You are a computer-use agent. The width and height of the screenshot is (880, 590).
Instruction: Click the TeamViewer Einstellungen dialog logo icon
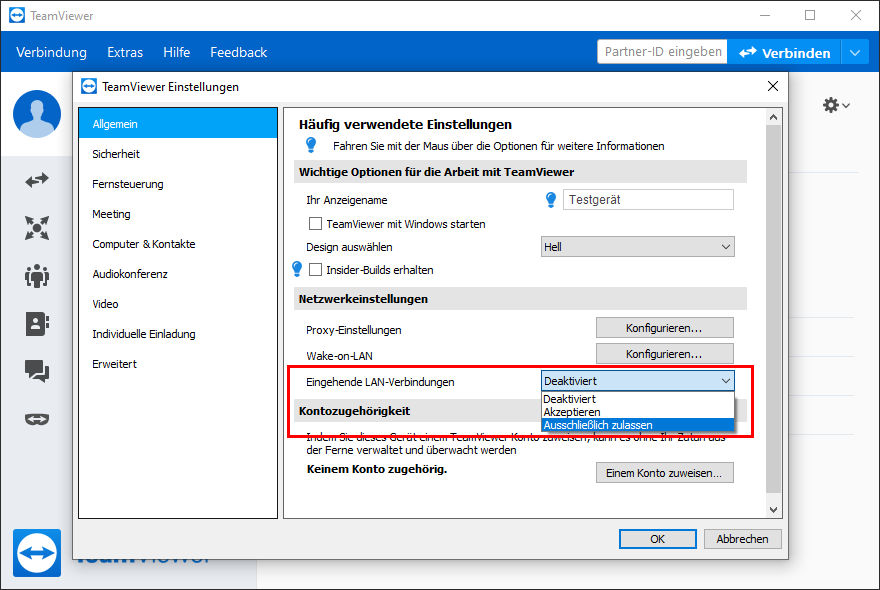[89, 86]
